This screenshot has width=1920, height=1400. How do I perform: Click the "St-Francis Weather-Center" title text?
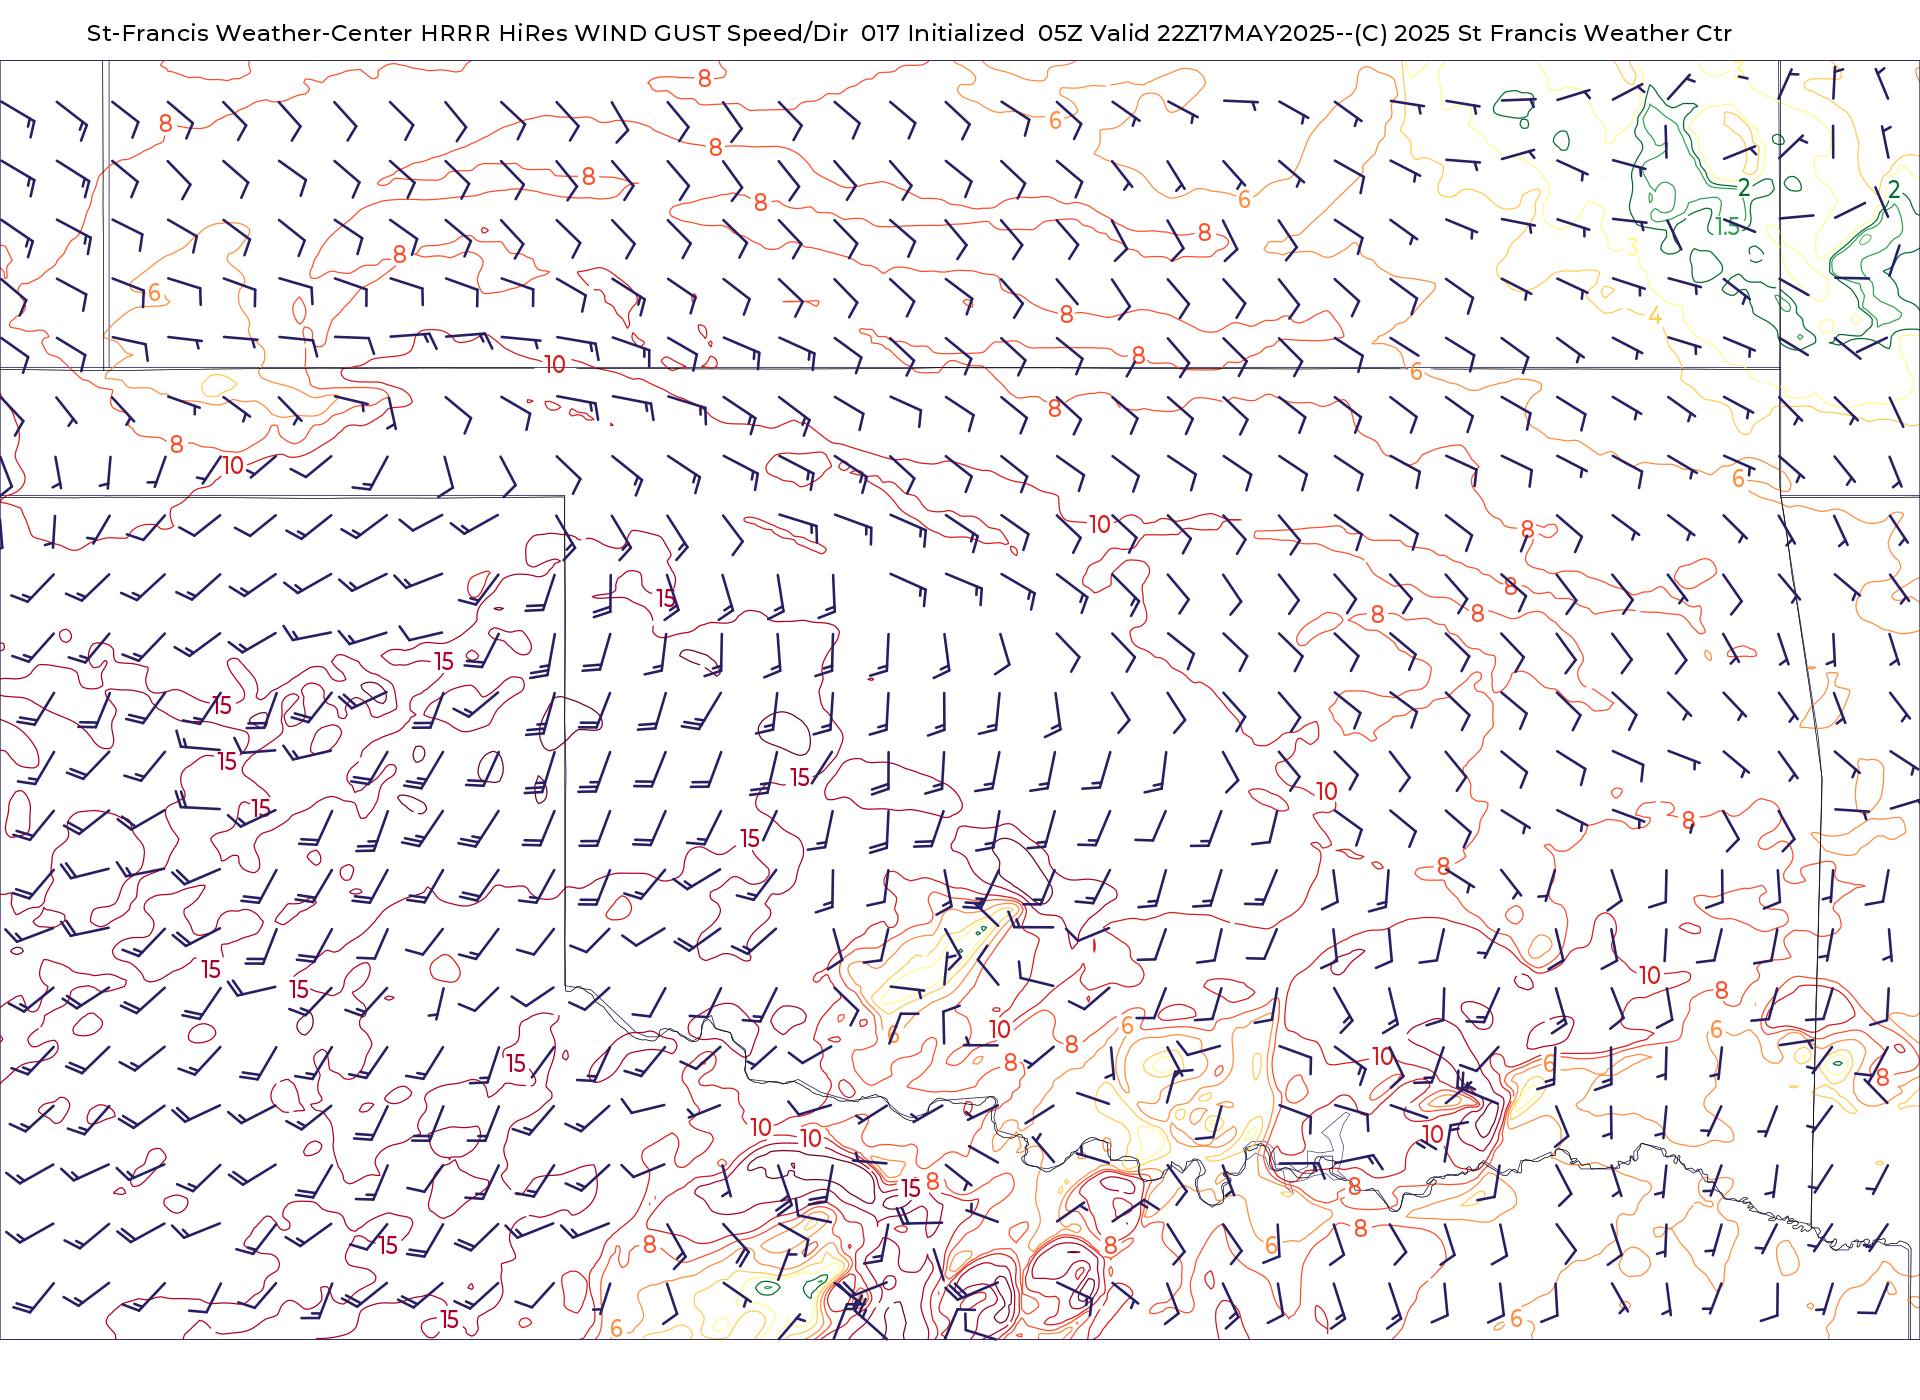click(250, 33)
